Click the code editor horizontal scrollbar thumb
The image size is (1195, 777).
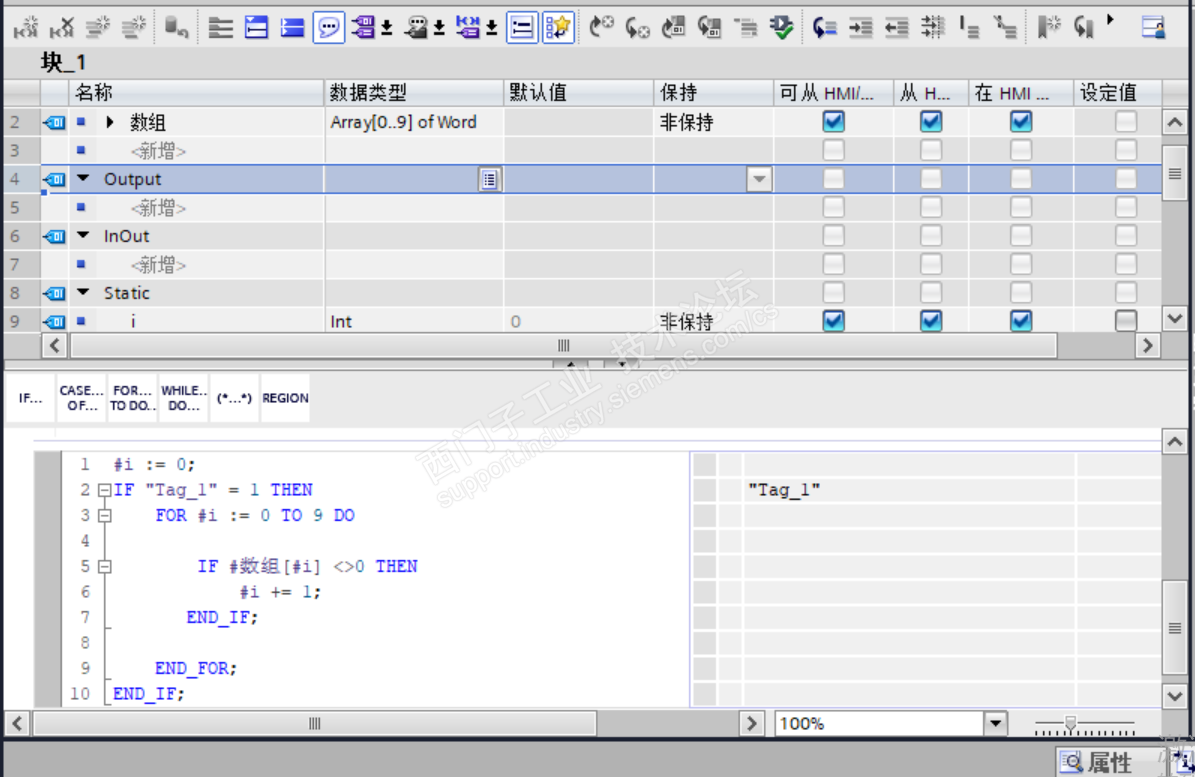(x=315, y=724)
